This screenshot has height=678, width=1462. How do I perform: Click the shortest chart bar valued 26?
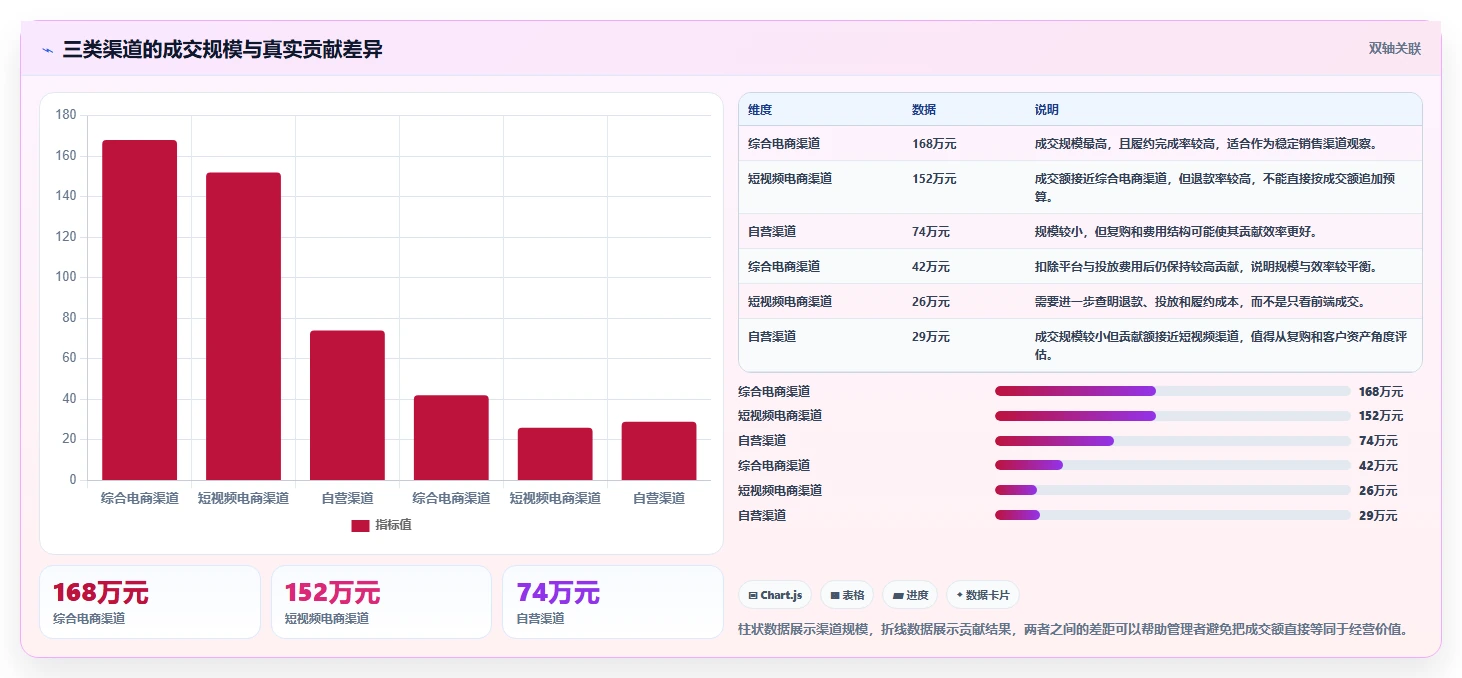pos(555,454)
